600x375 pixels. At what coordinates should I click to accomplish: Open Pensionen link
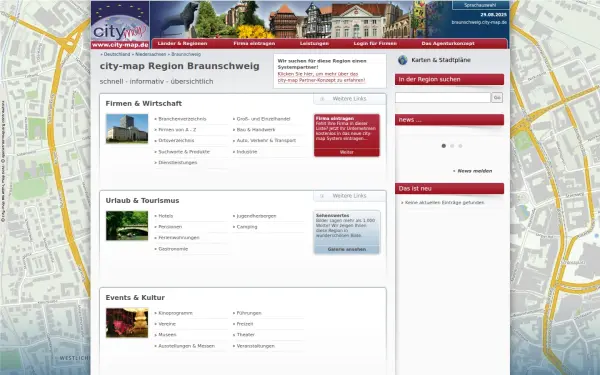pos(170,227)
